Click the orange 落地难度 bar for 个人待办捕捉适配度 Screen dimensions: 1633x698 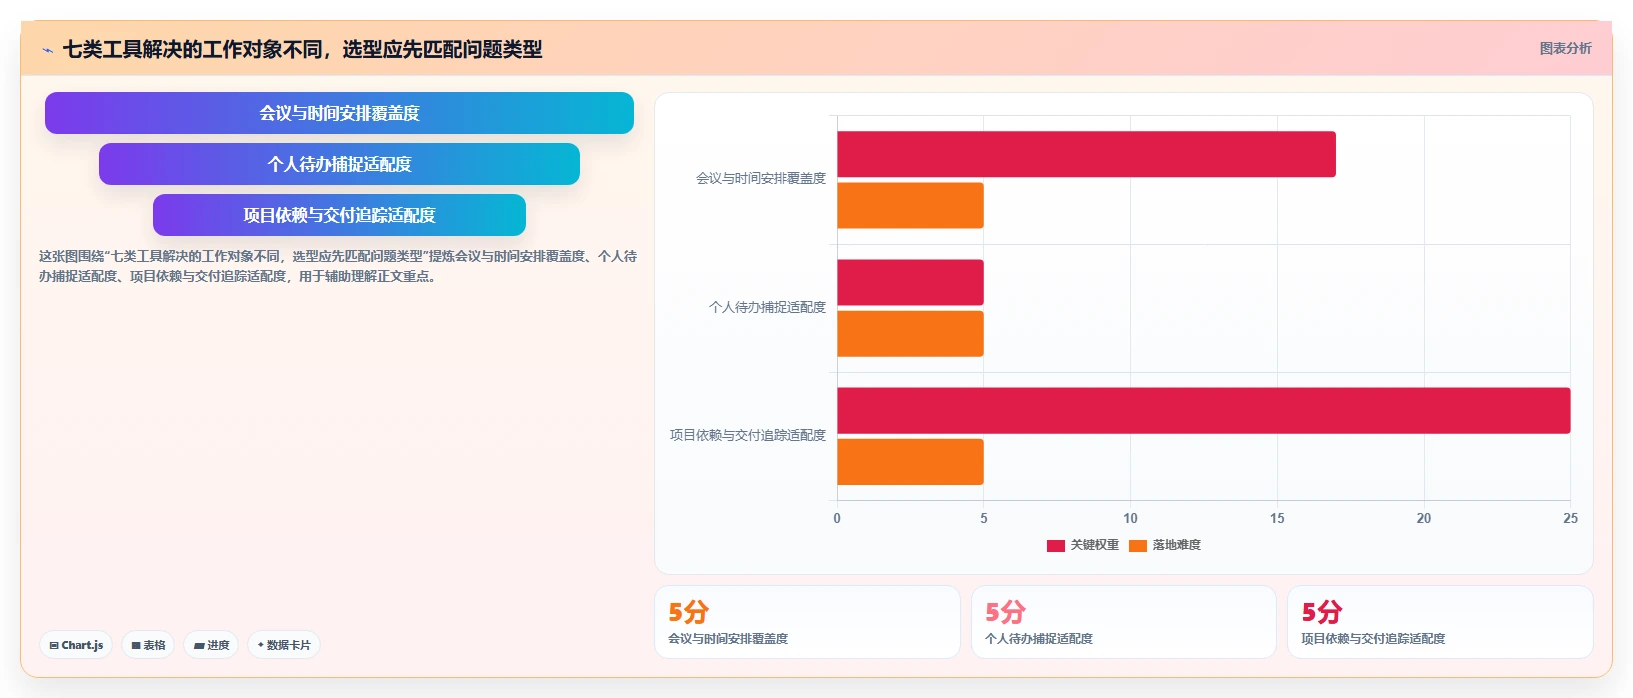coord(910,334)
